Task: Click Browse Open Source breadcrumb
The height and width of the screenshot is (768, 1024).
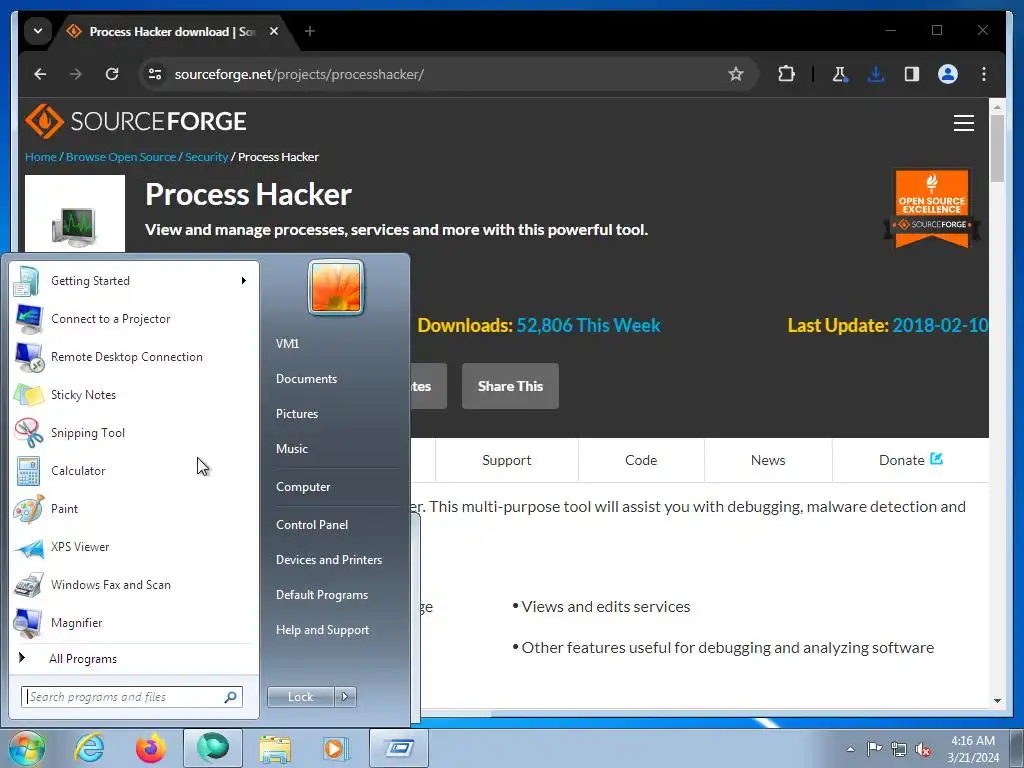Action: 121,157
